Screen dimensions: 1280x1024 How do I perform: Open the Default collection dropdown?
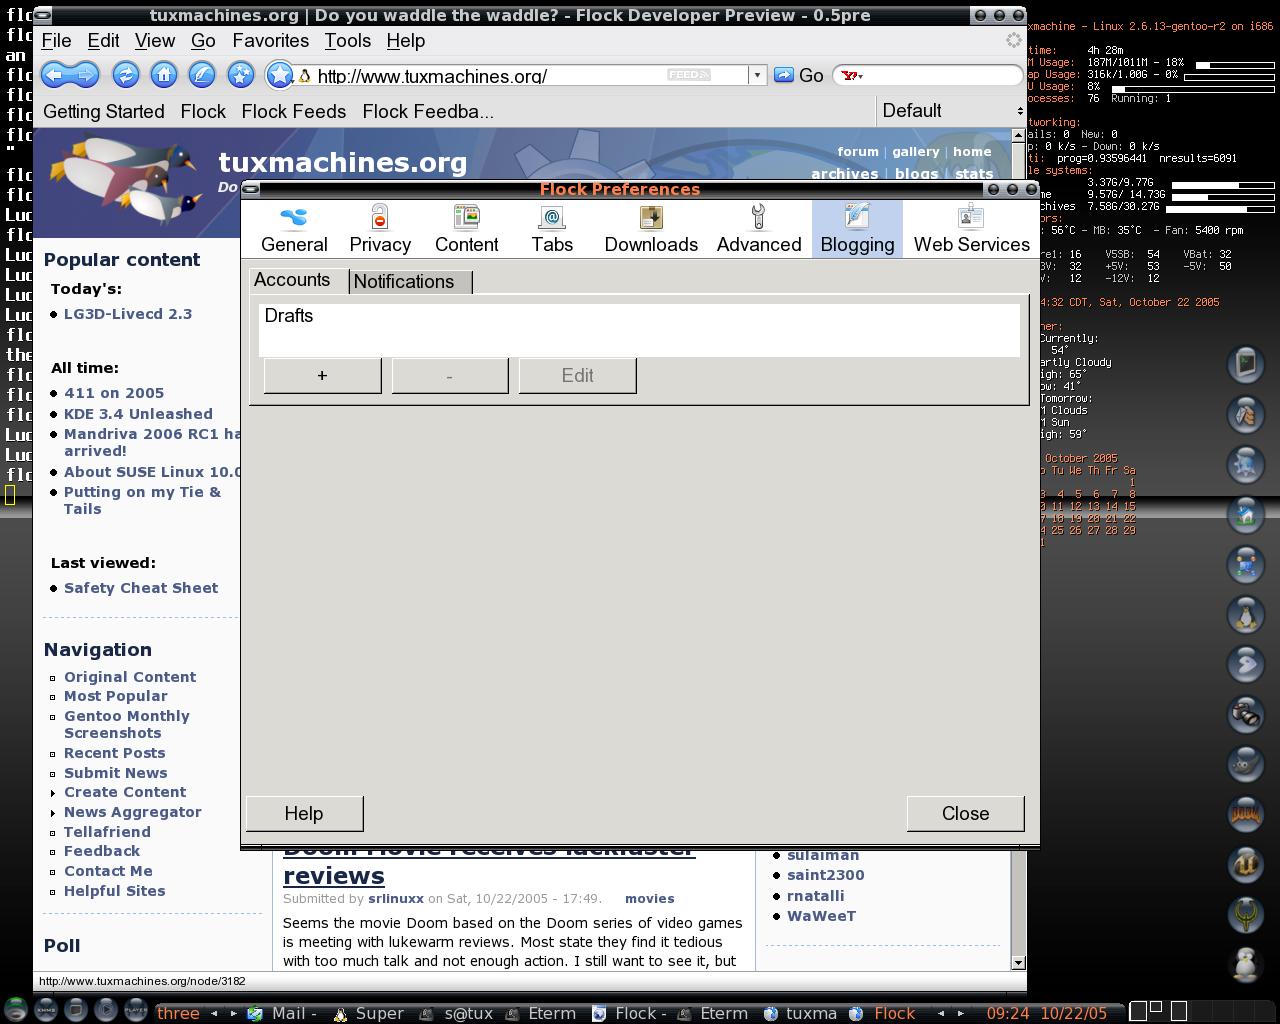coord(951,111)
